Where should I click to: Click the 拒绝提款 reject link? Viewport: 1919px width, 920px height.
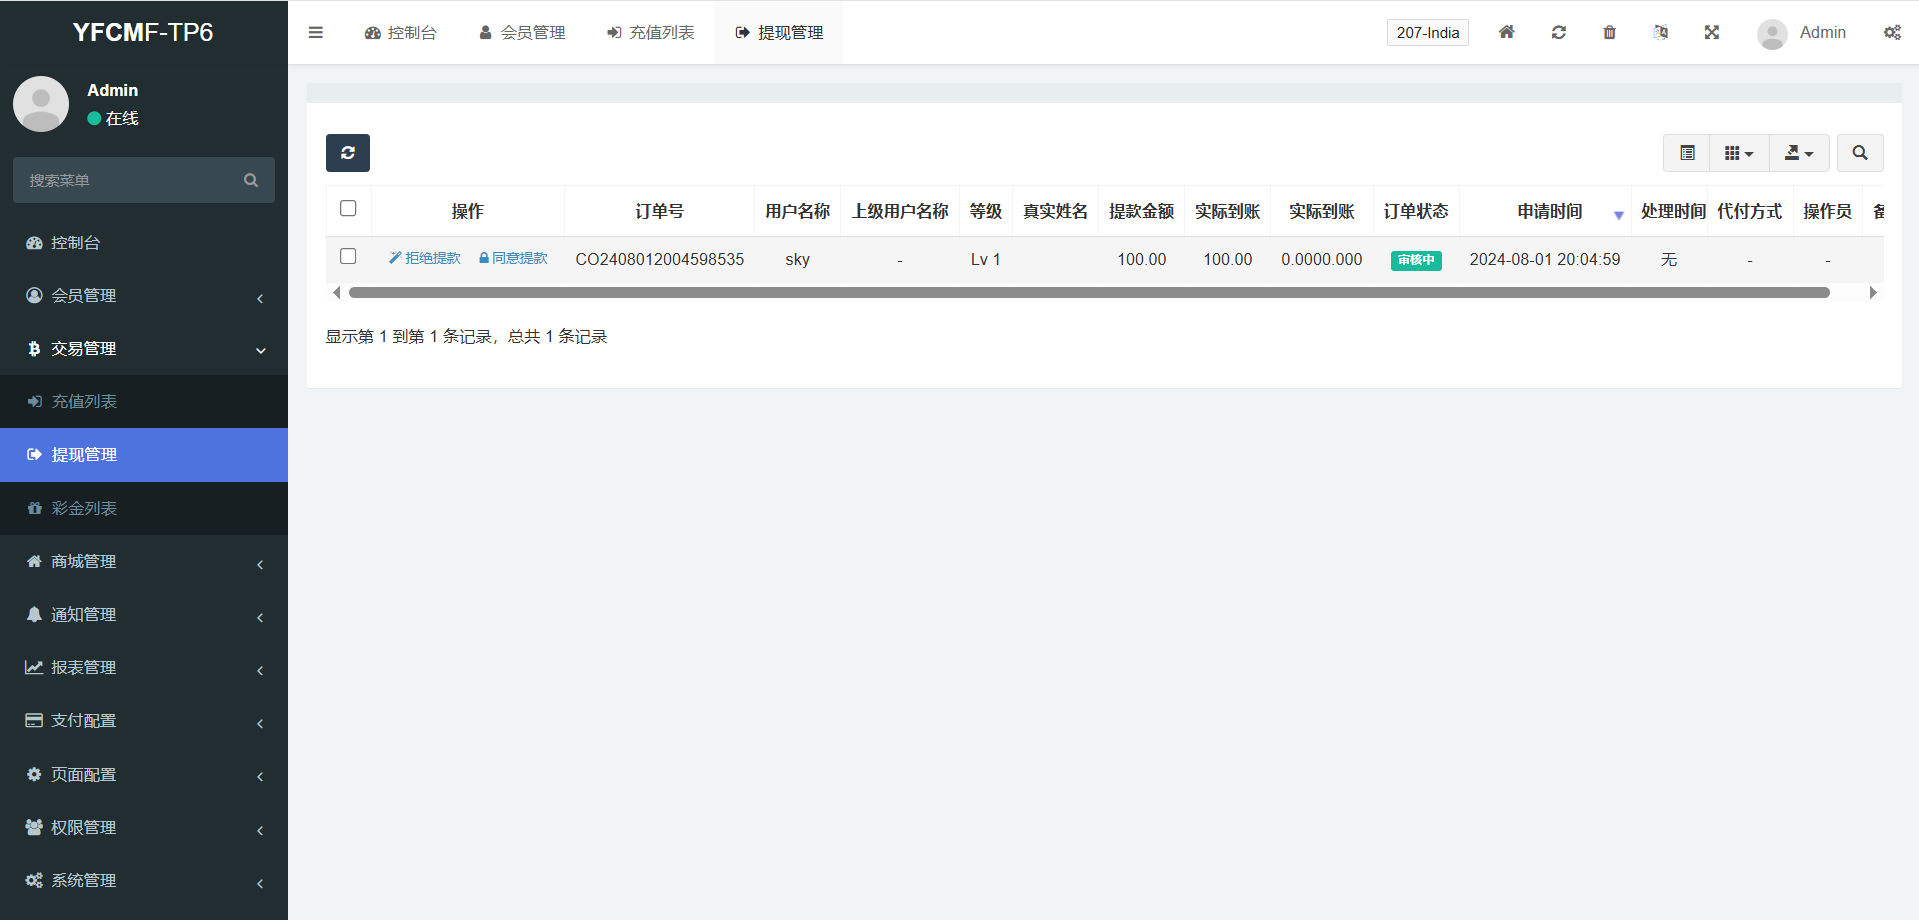425,259
